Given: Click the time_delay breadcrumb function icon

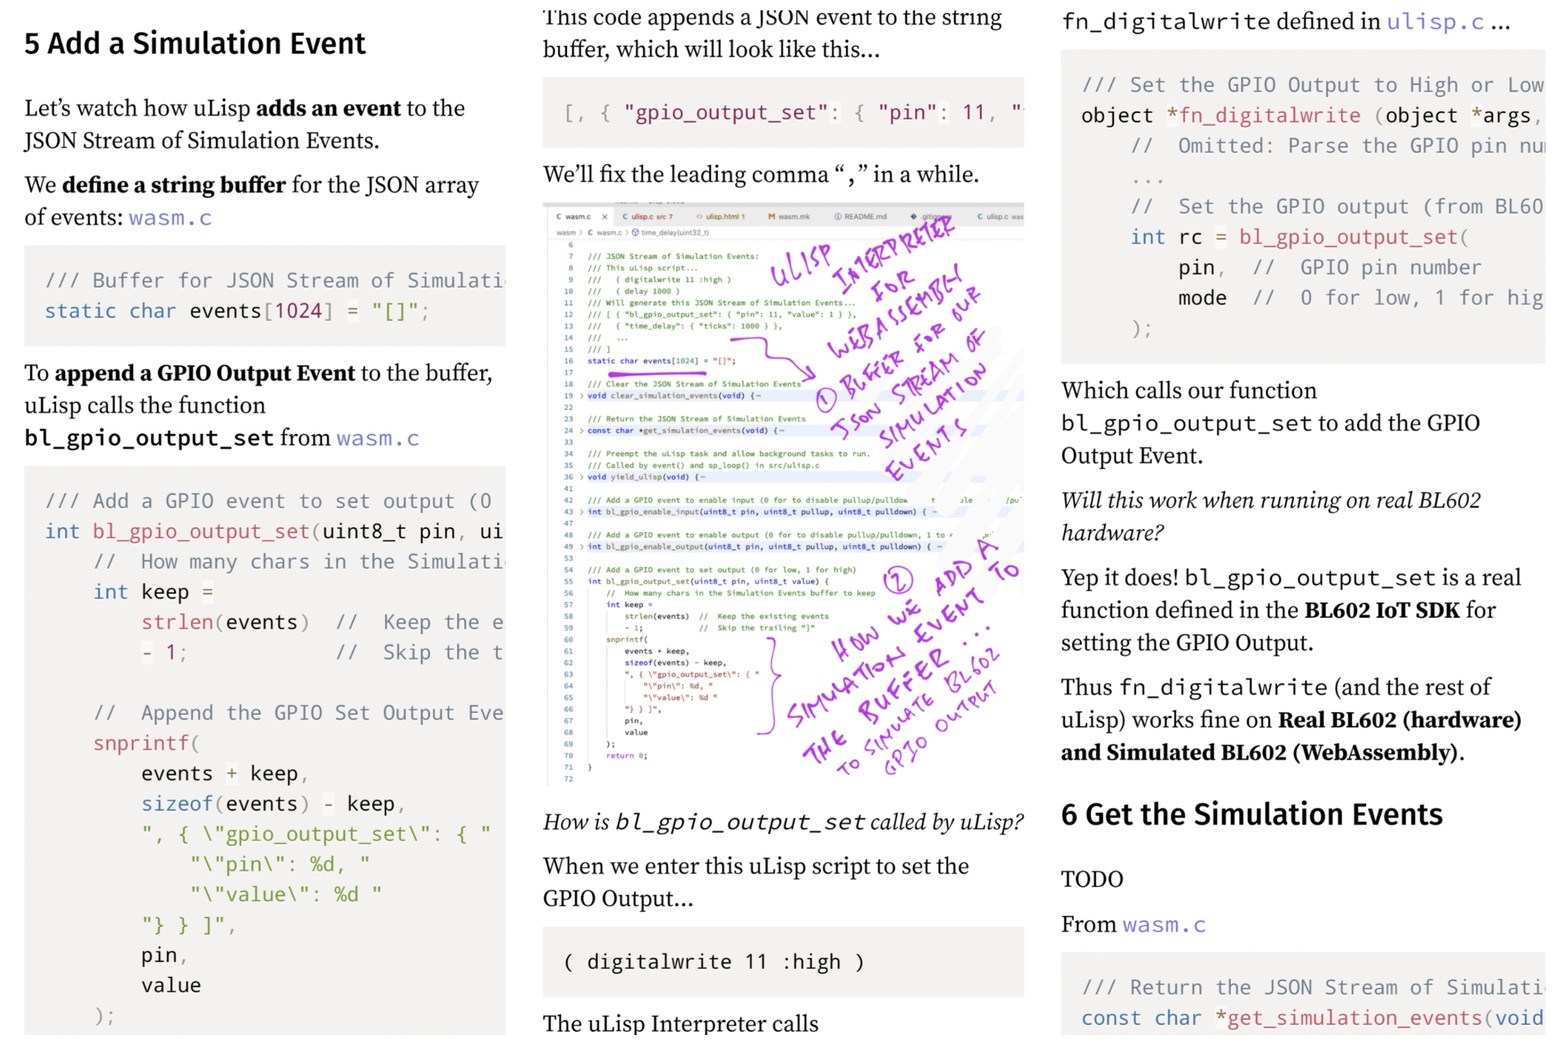Looking at the screenshot, I should [x=635, y=232].
